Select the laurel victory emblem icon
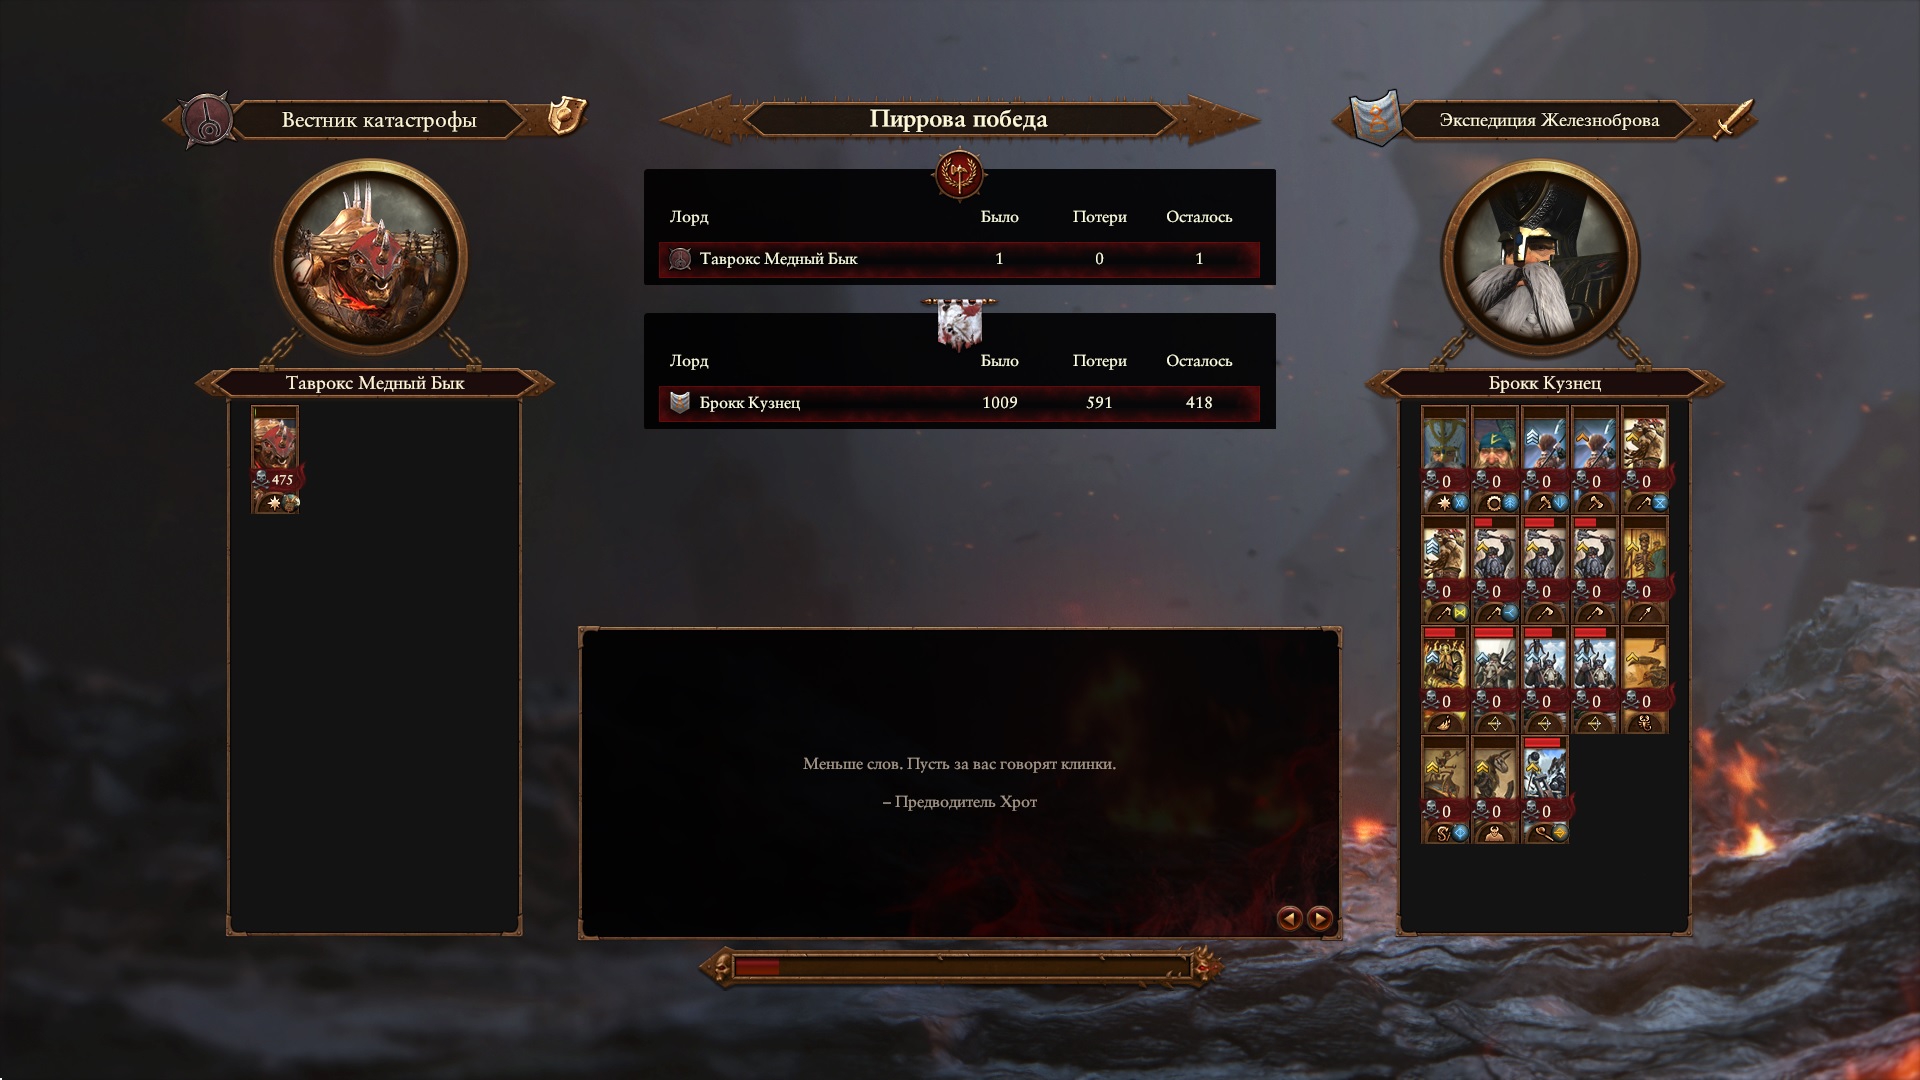The image size is (1920, 1080). [x=959, y=175]
